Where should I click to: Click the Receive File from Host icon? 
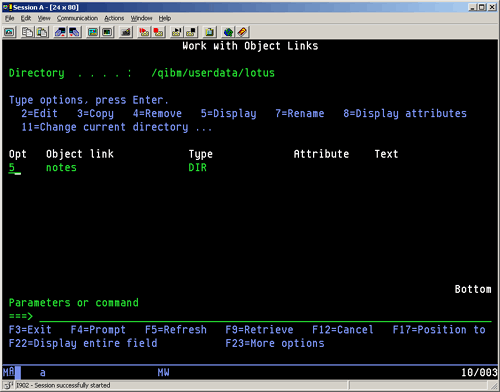click(75, 32)
